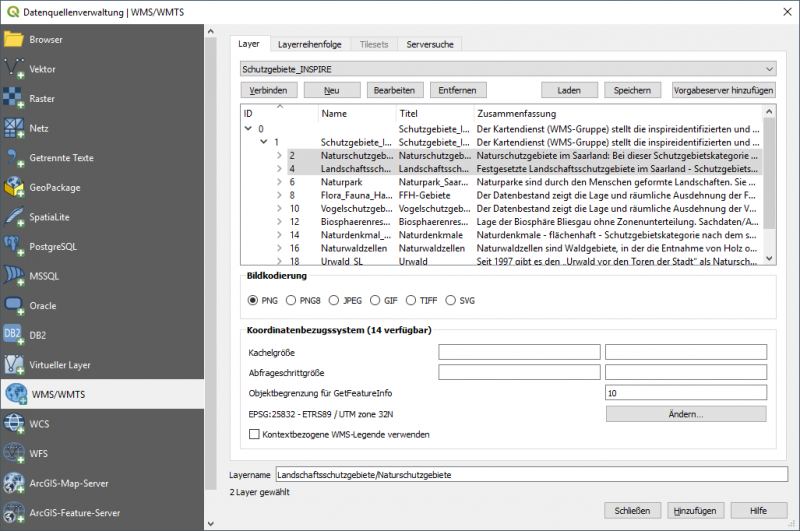Collapse tree node with ID 1
Screen dimensions: 800x531
coord(263,142)
